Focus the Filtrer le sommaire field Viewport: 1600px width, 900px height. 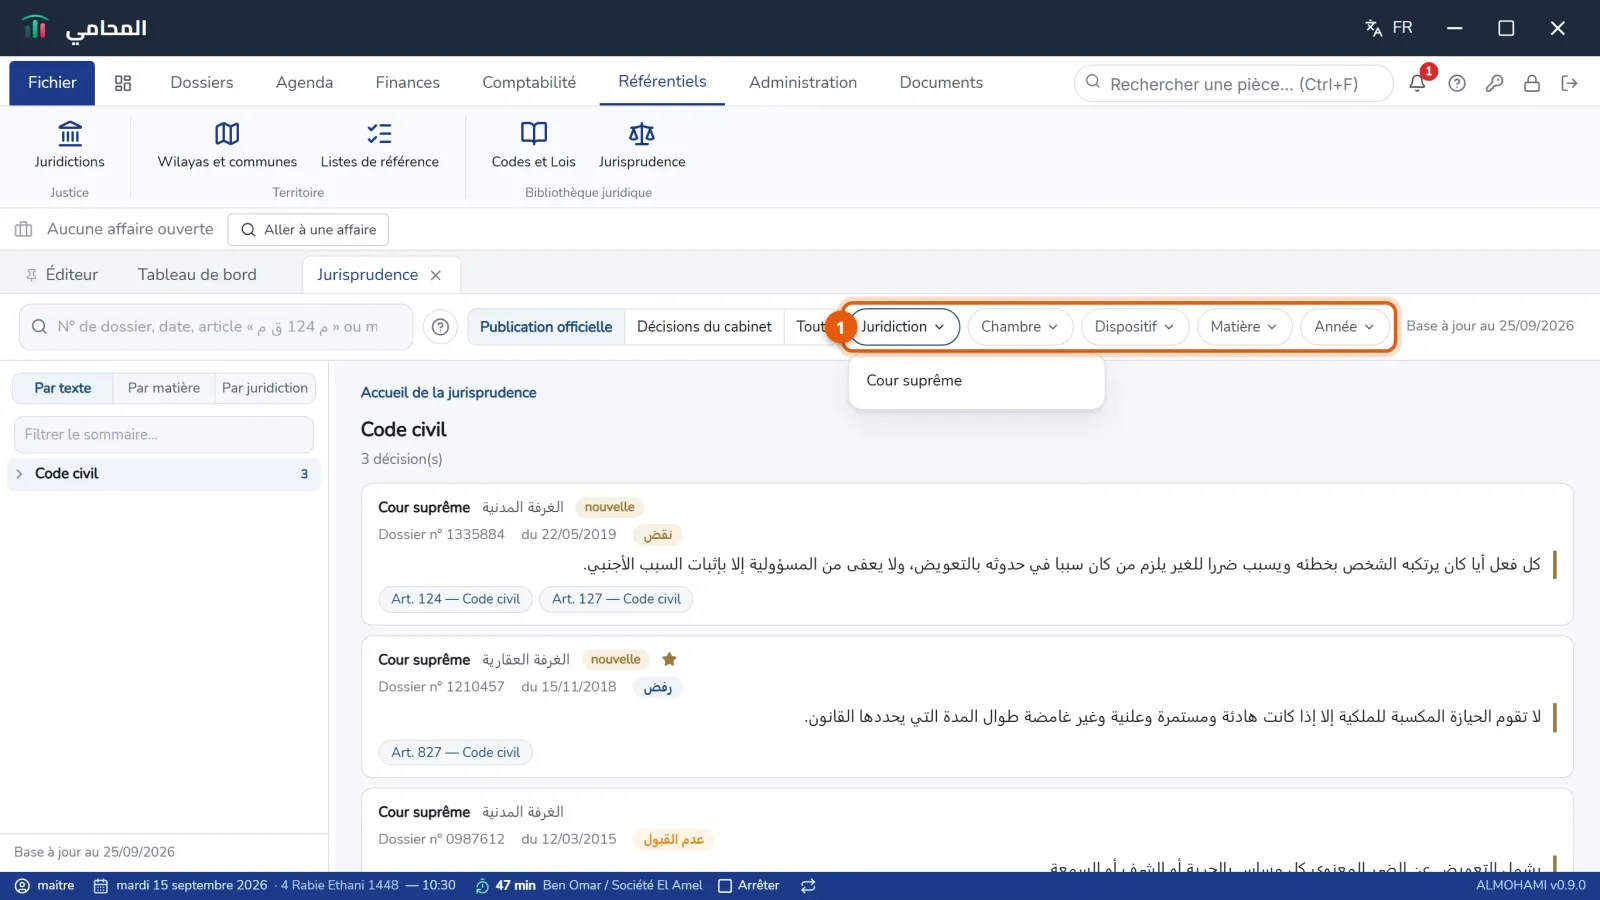coord(164,435)
